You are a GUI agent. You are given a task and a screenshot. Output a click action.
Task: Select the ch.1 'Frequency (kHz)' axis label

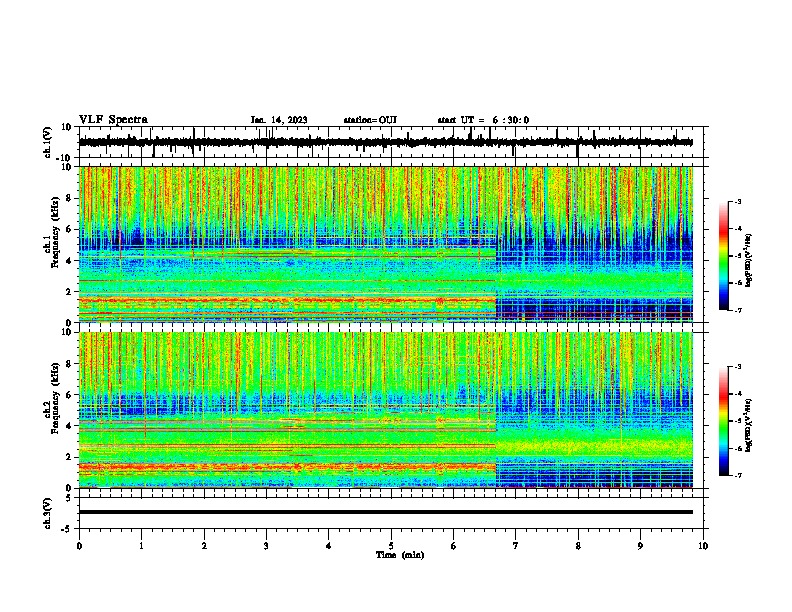56,232
